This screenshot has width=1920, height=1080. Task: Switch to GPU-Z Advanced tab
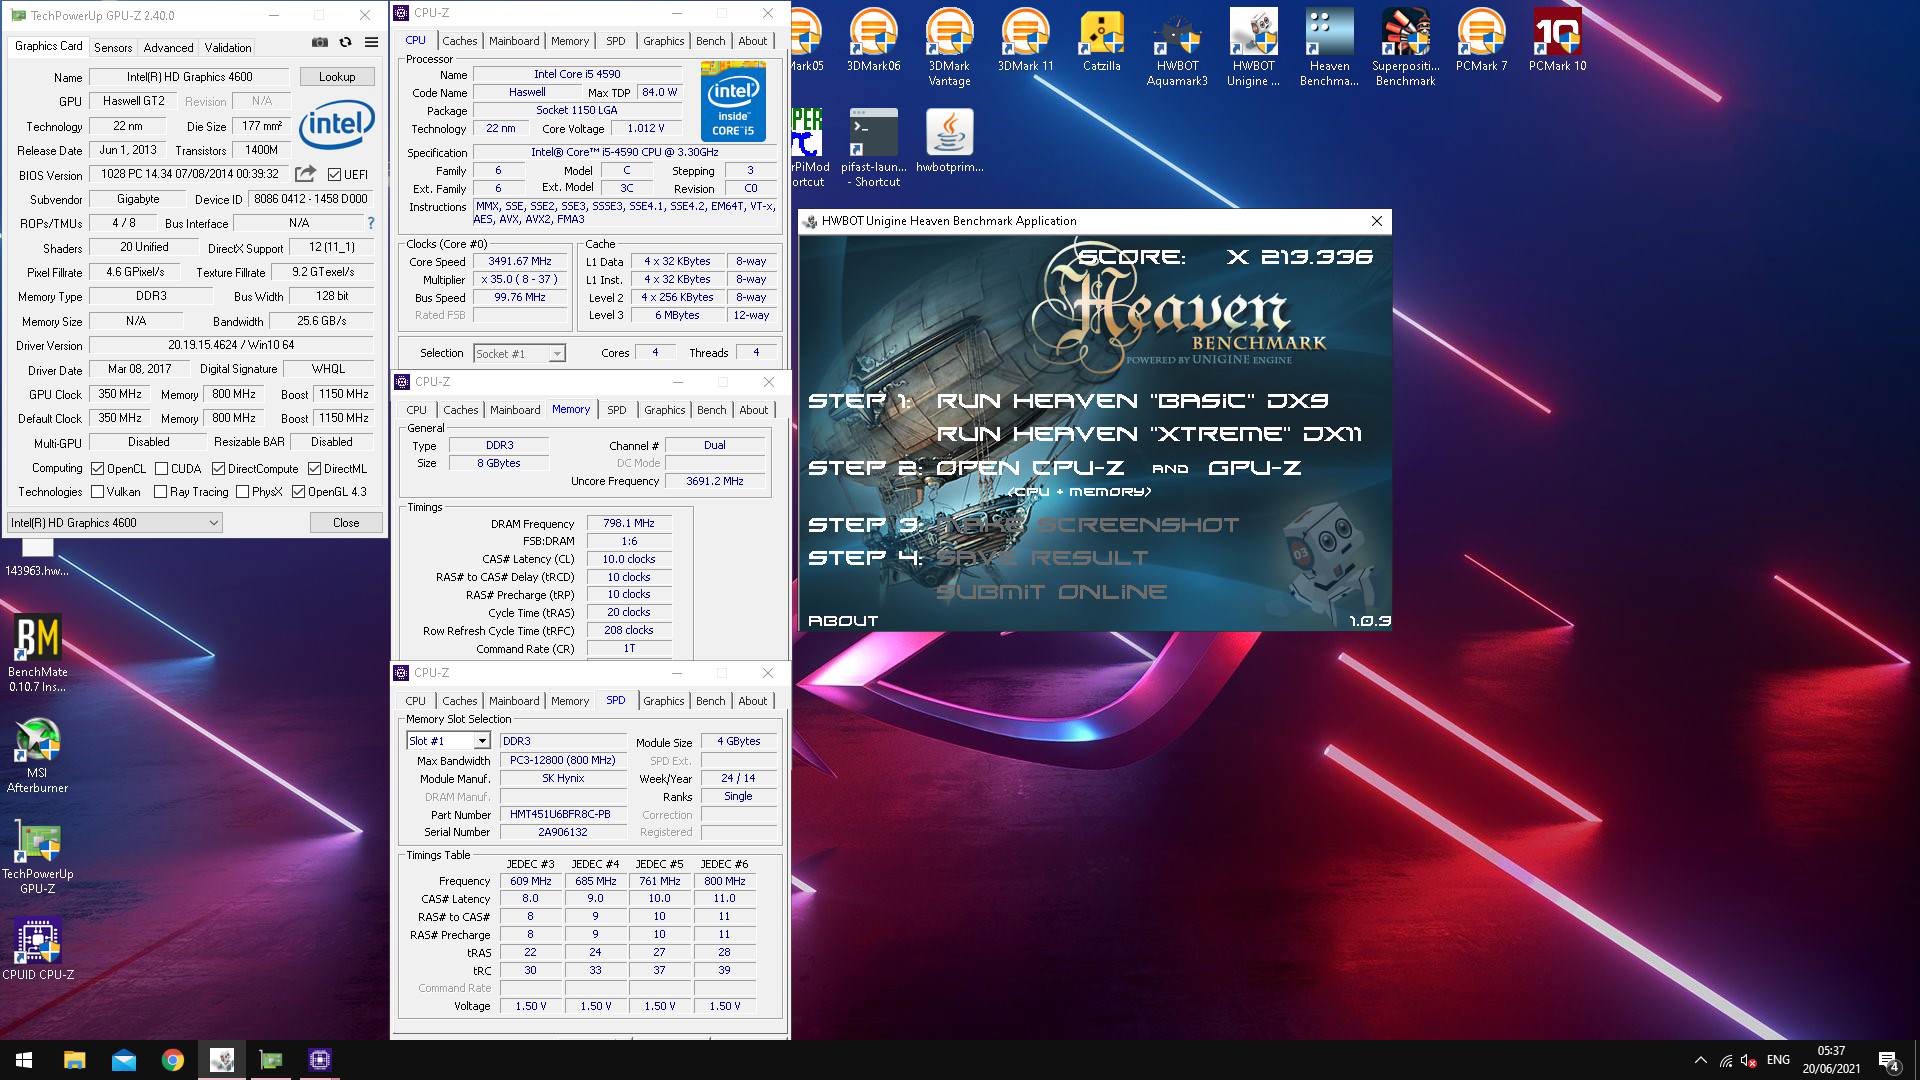pyautogui.click(x=168, y=47)
